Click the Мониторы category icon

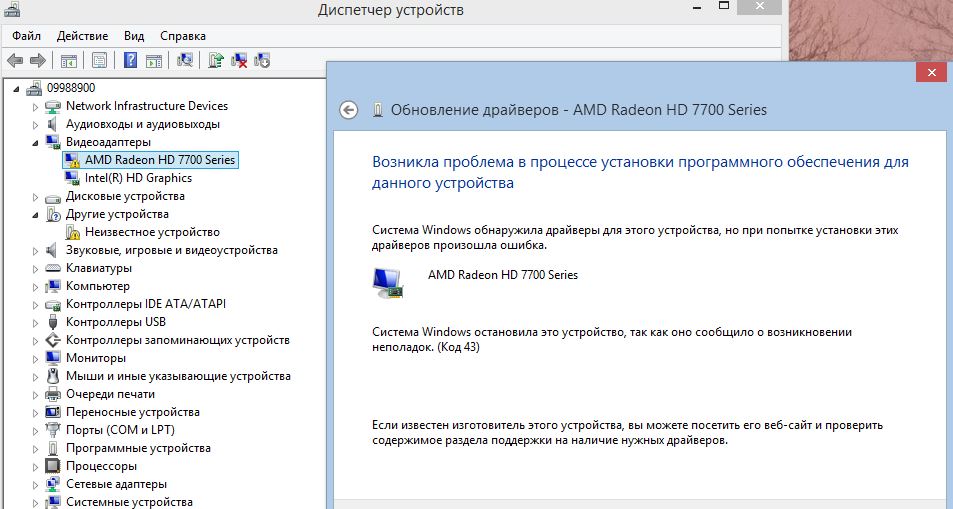point(53,358)
